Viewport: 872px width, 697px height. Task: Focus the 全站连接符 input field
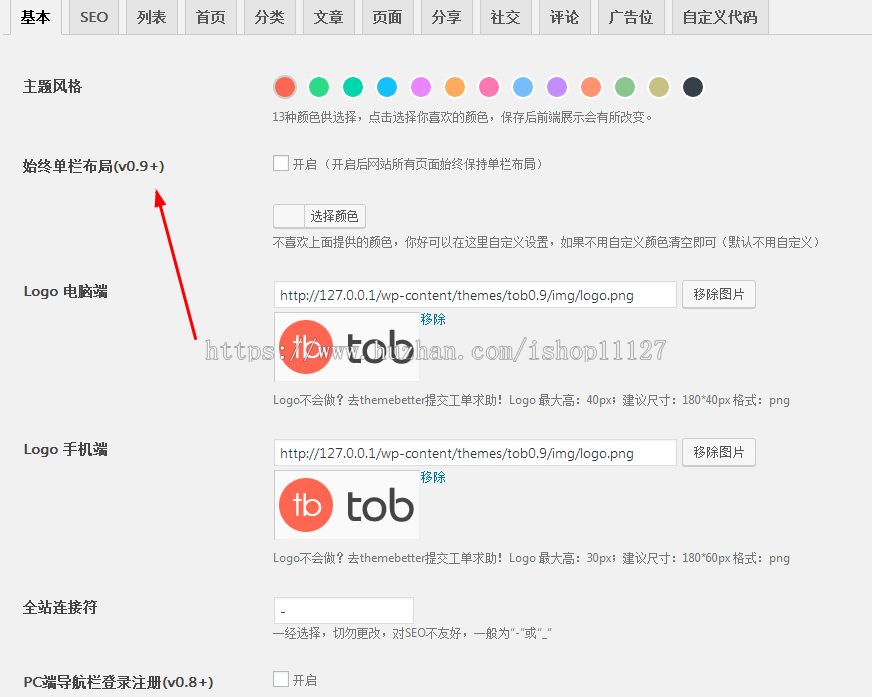click(x=344, y=611)
